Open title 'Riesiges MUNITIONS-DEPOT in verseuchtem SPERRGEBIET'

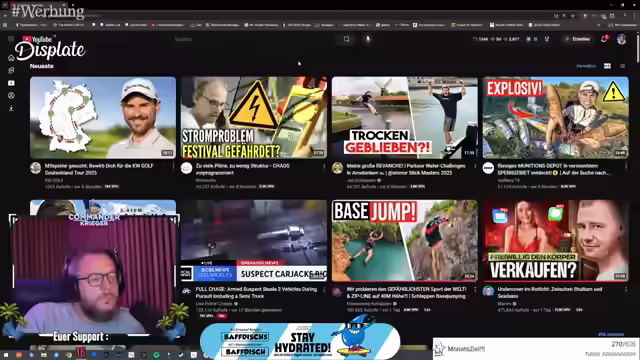pyautogui.click(x=553, y=169)
